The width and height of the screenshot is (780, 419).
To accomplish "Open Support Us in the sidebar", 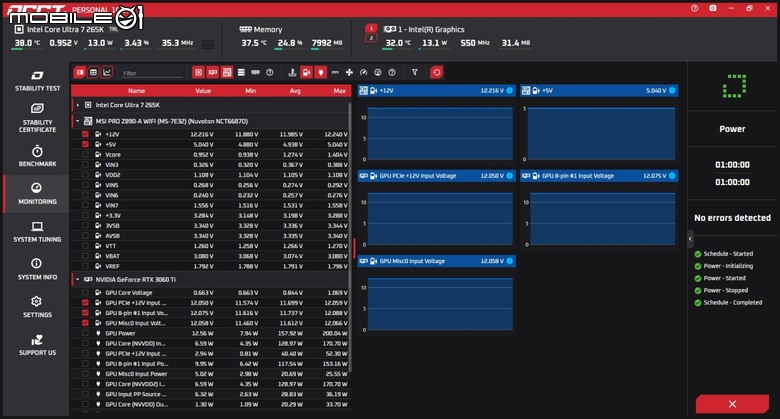I will point(37,345).
